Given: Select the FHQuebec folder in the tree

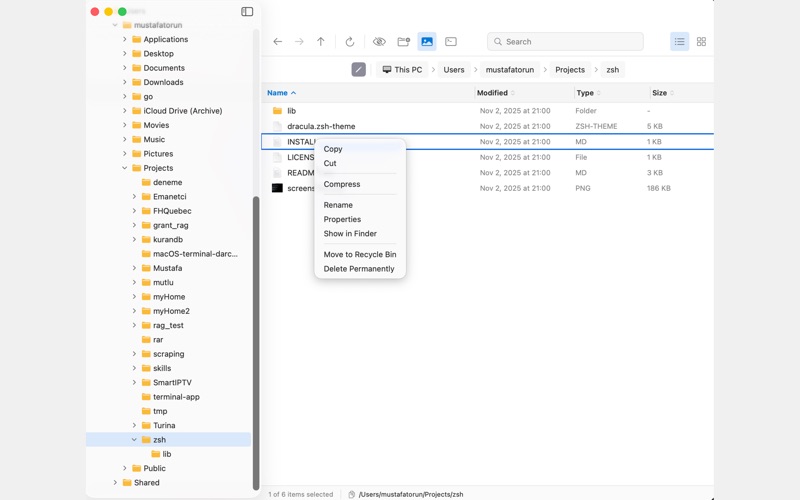Looking at the screenshot, I should pyautogui.click(x=172, y=211).
